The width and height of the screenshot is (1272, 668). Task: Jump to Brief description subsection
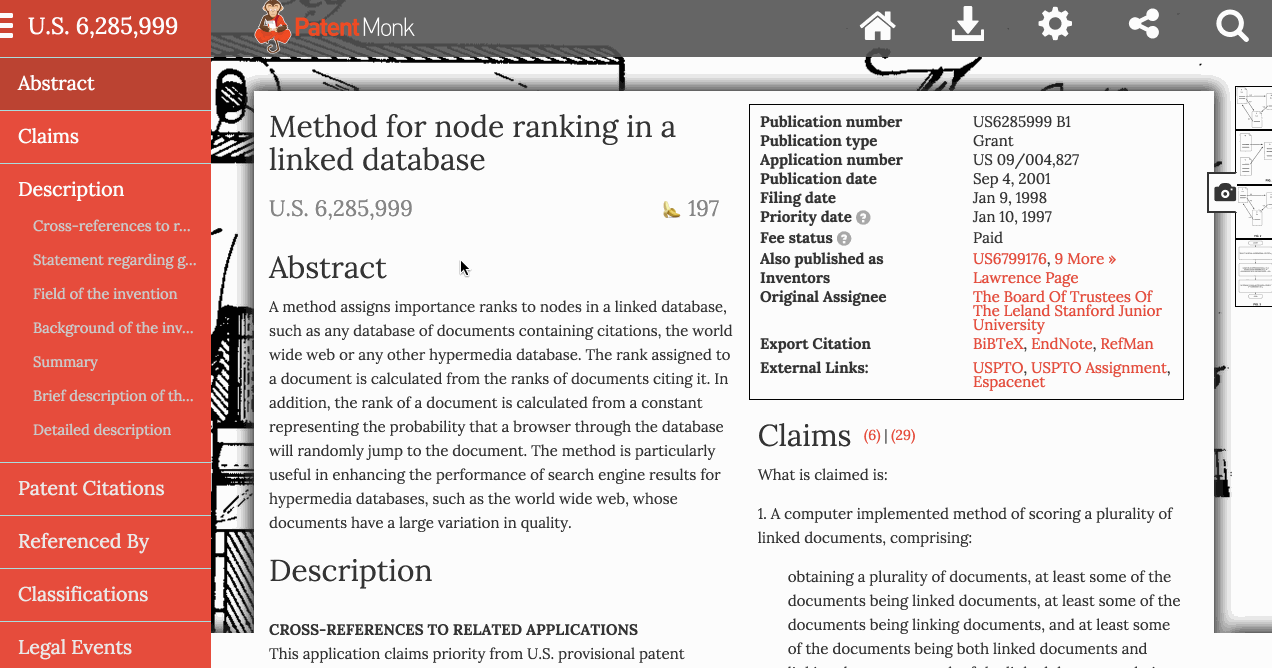pos(113,396)
